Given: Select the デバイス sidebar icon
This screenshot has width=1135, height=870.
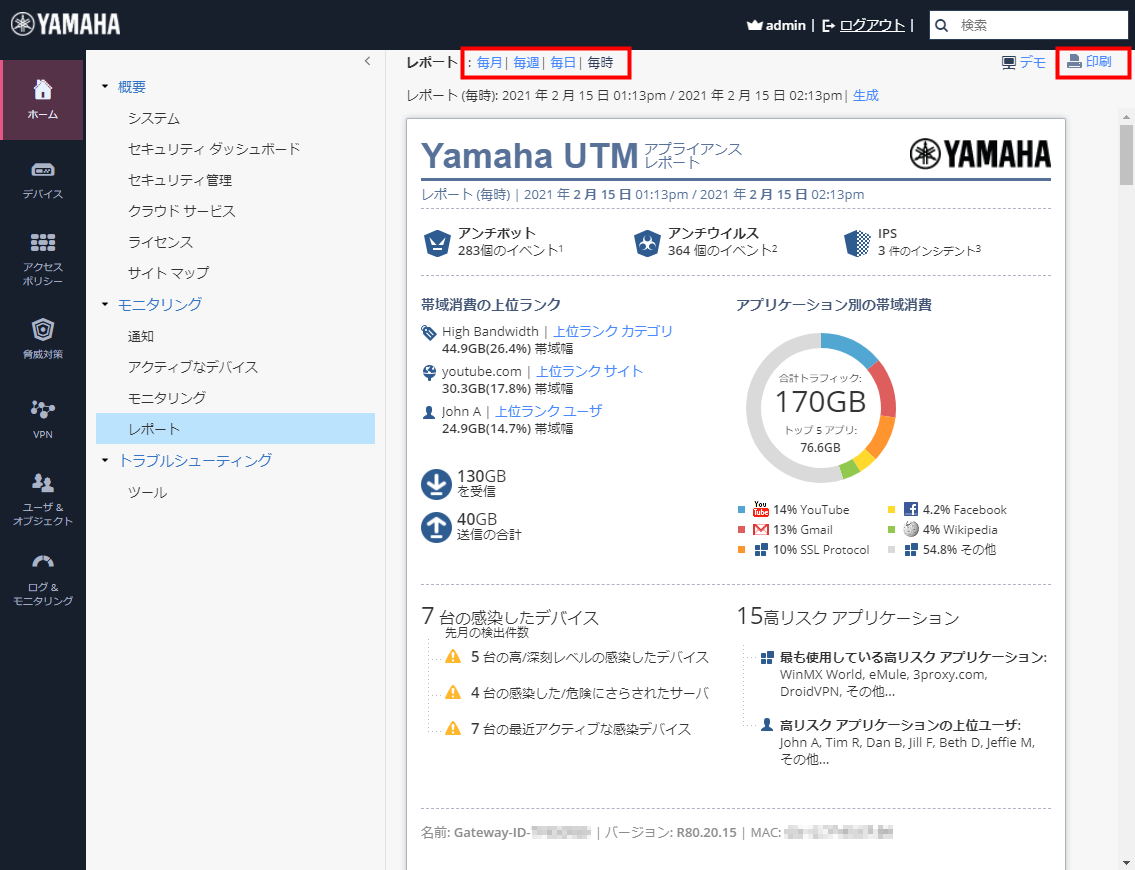Looking at the screenshot, I should [x=42, y=170].
